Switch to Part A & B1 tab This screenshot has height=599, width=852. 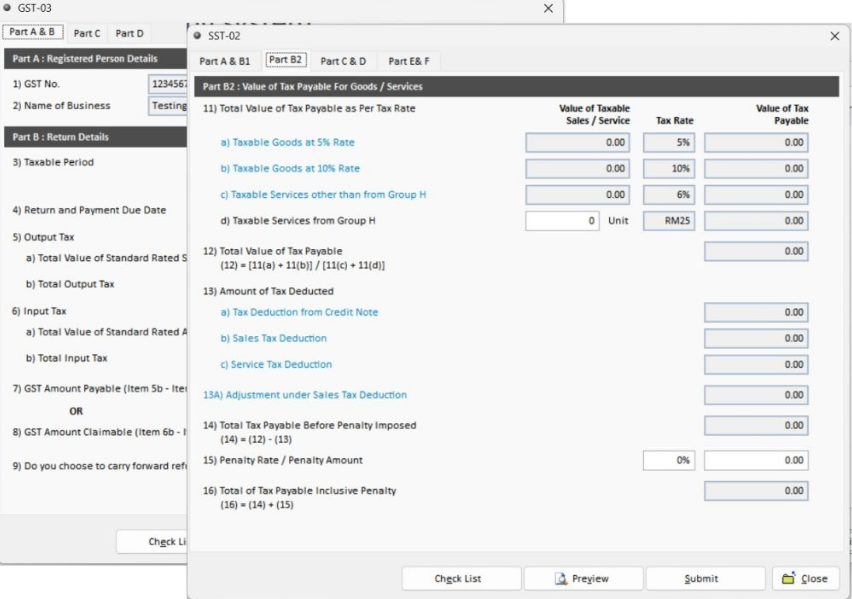pyautogui.click(x=225, y=61)
